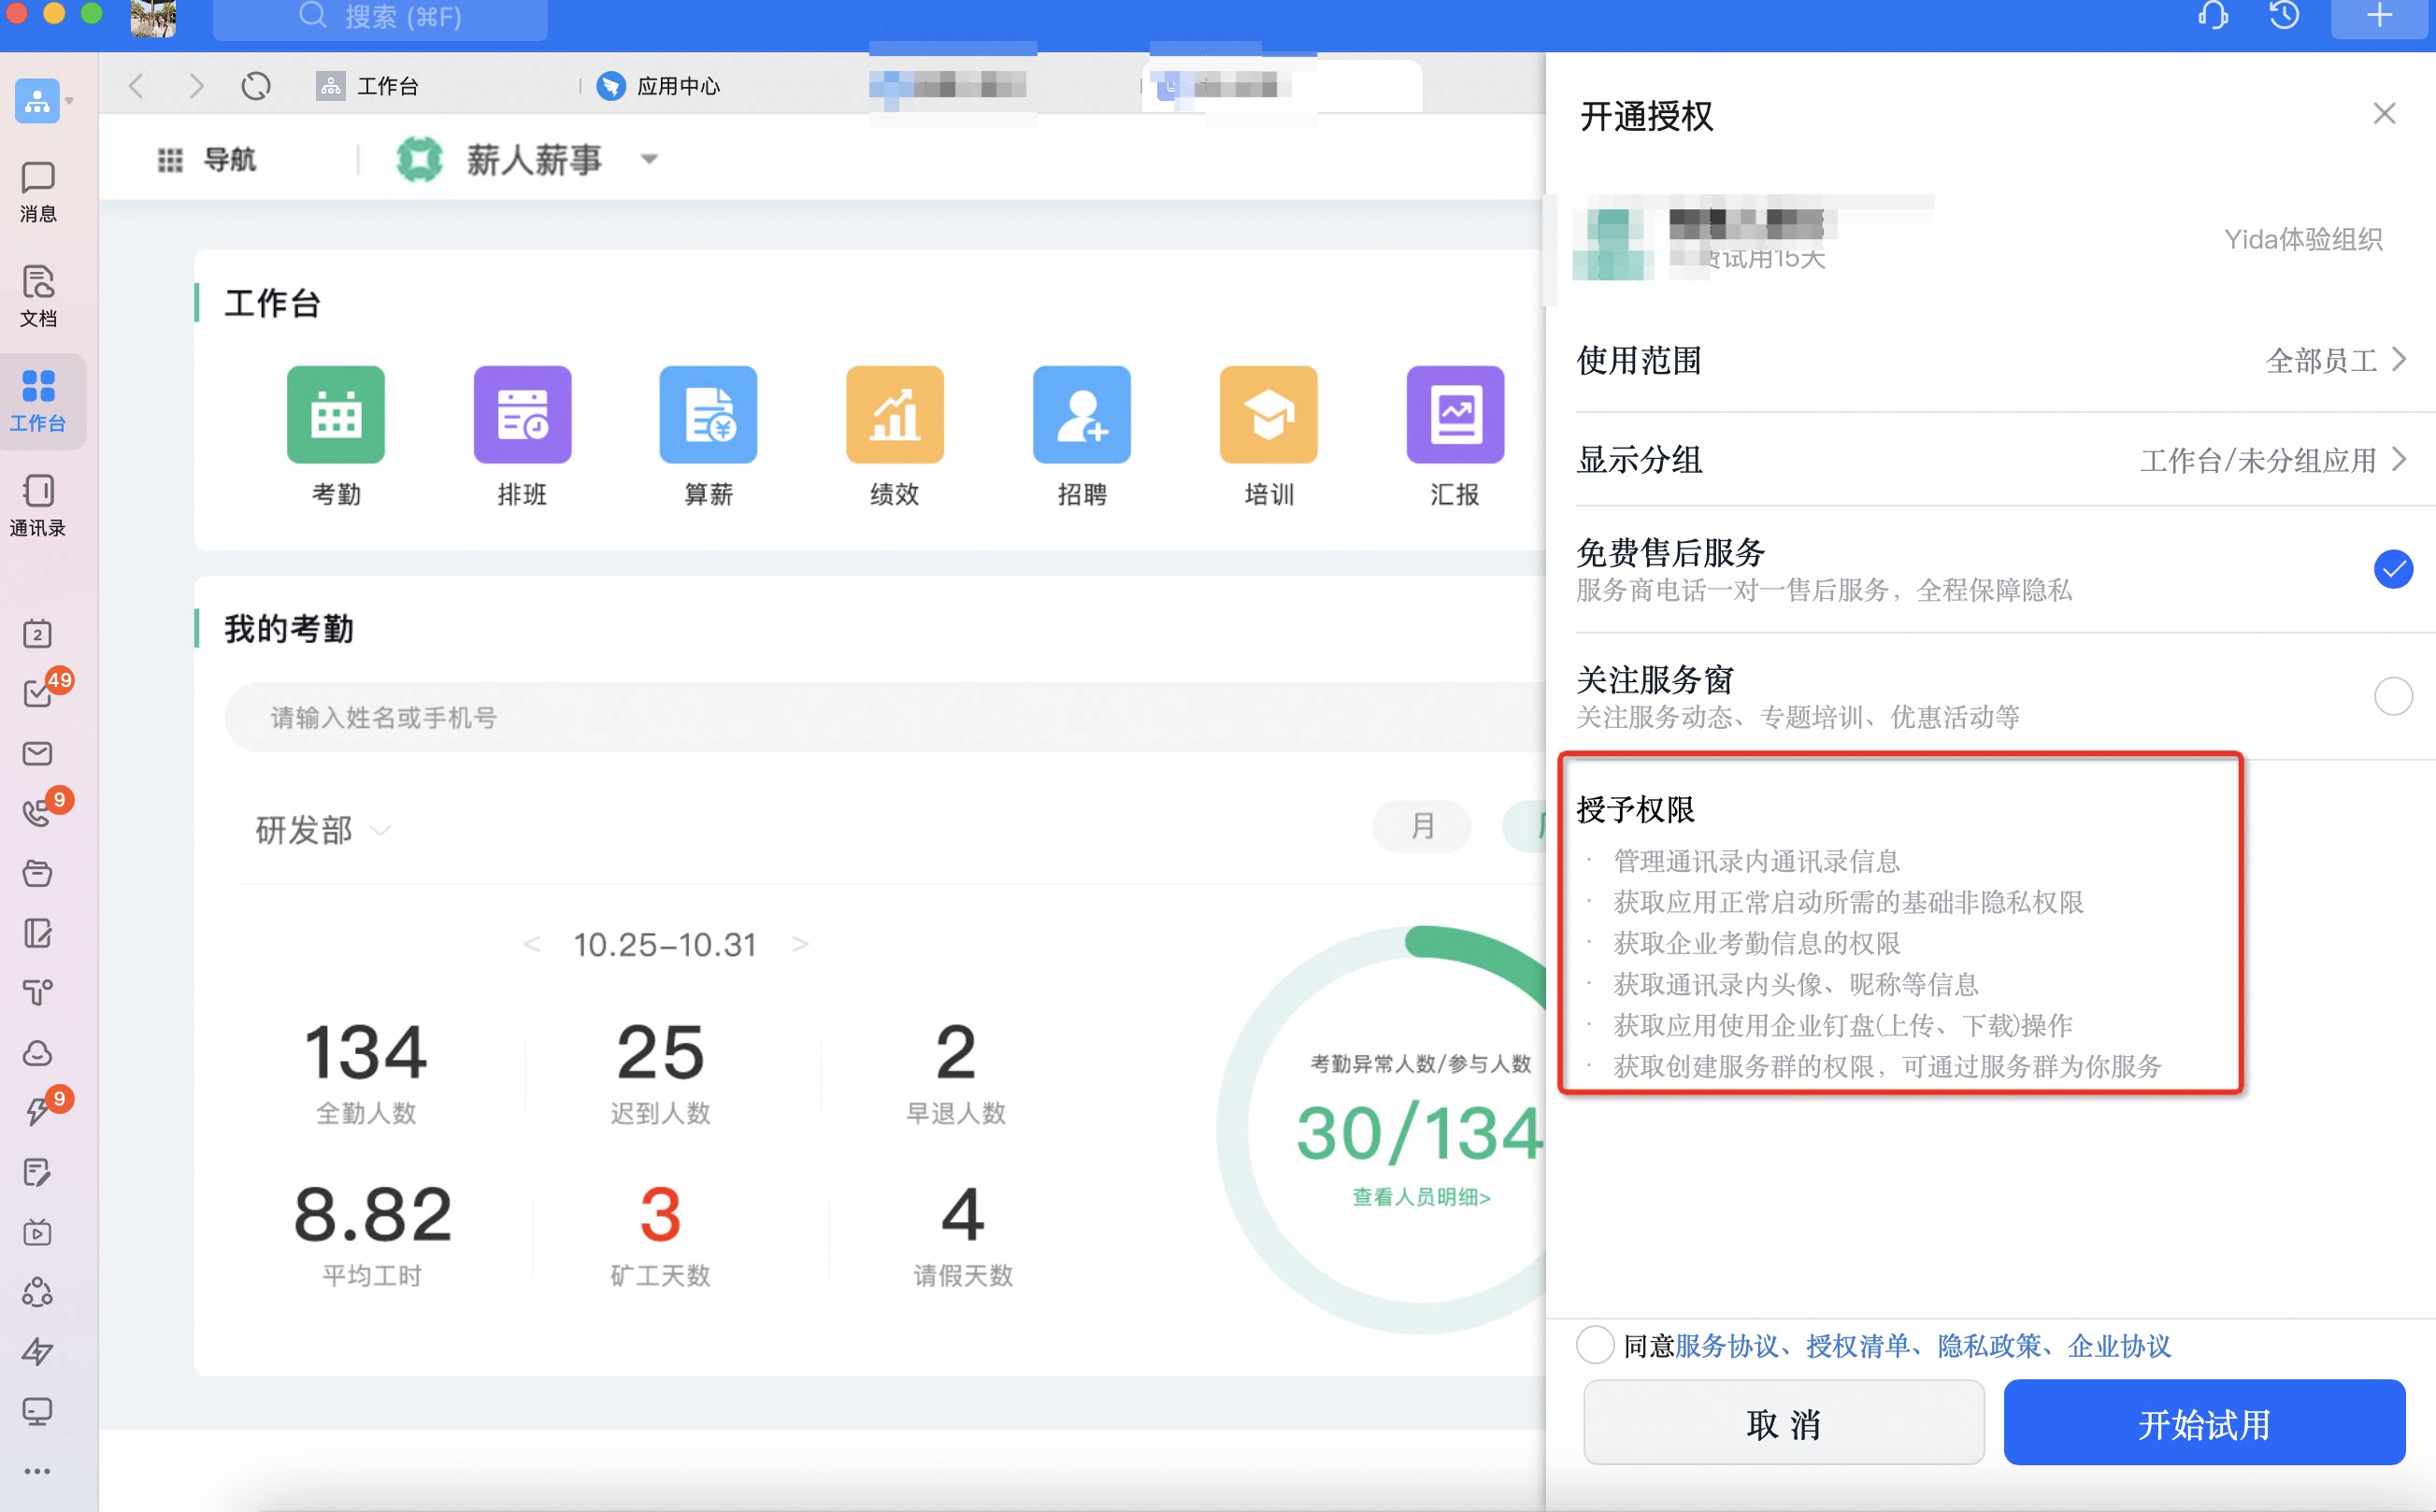Switch to the 应用中心 tab

(x=660, y=86)
